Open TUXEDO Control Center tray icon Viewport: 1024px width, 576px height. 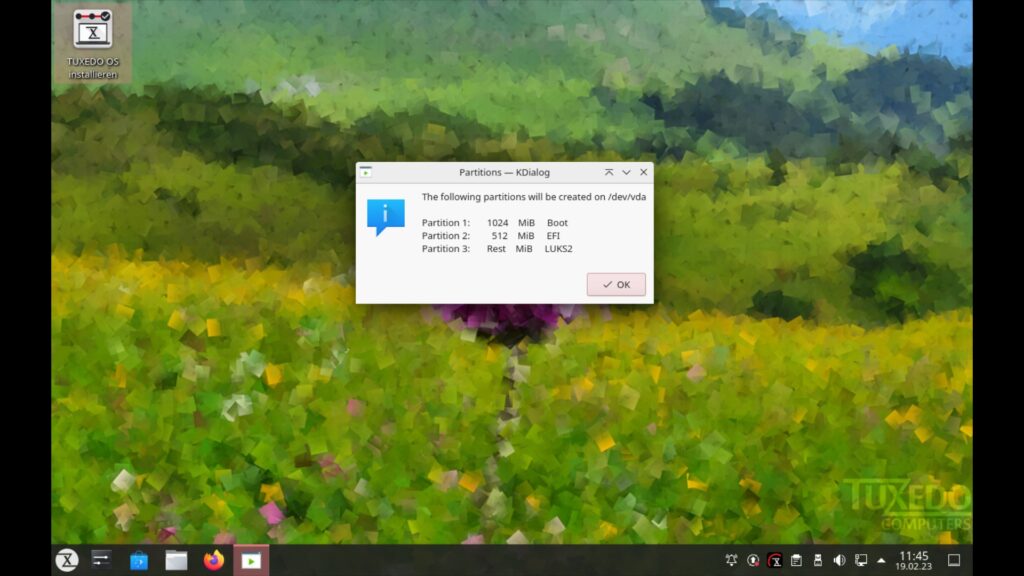775,560
